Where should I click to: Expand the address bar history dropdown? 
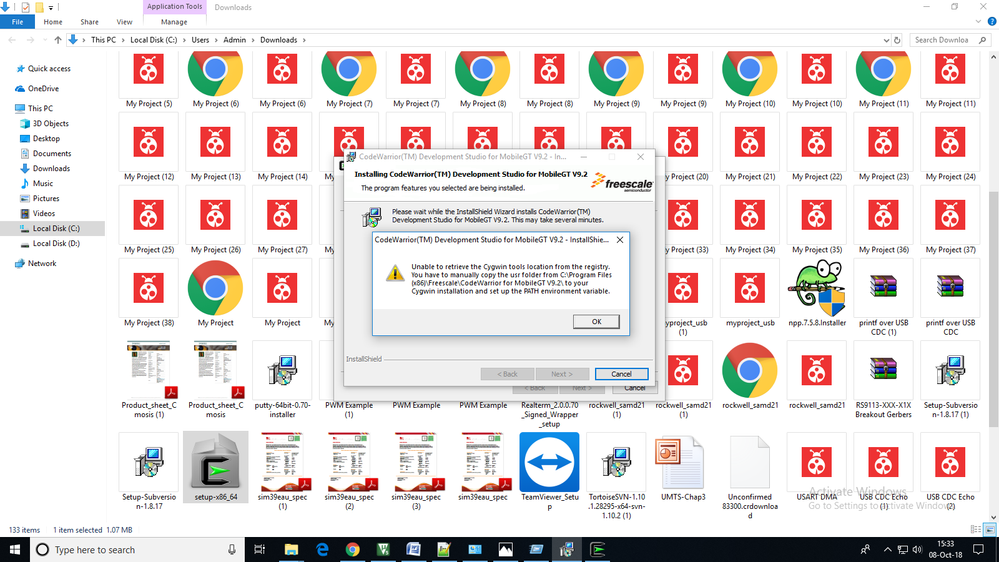pos(886,40)
